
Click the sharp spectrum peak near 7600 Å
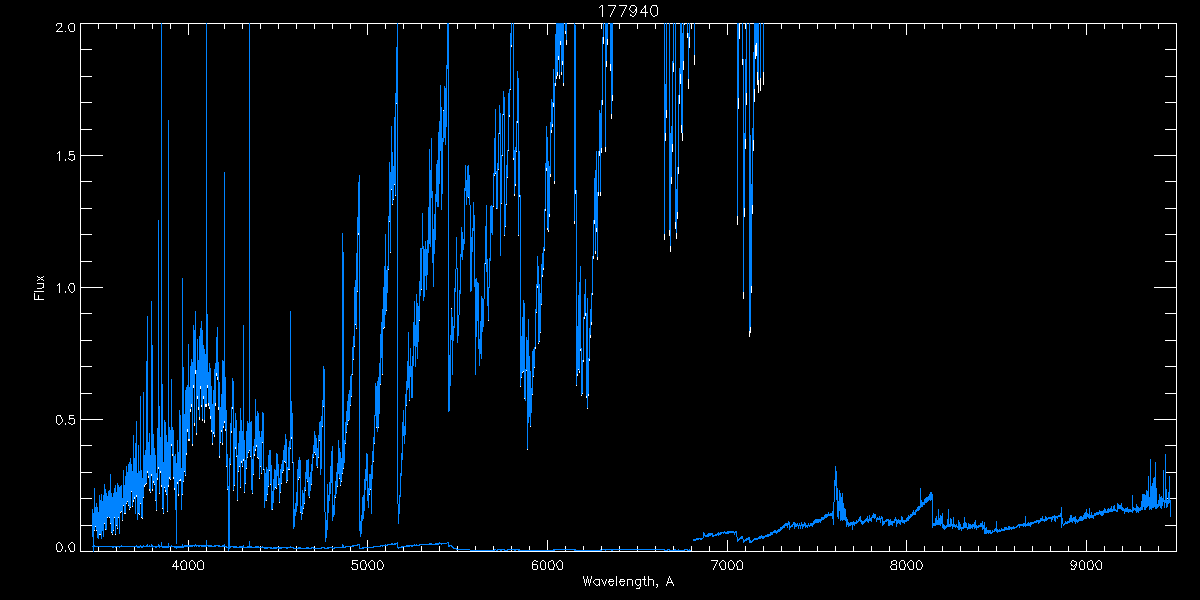point(835,470)
